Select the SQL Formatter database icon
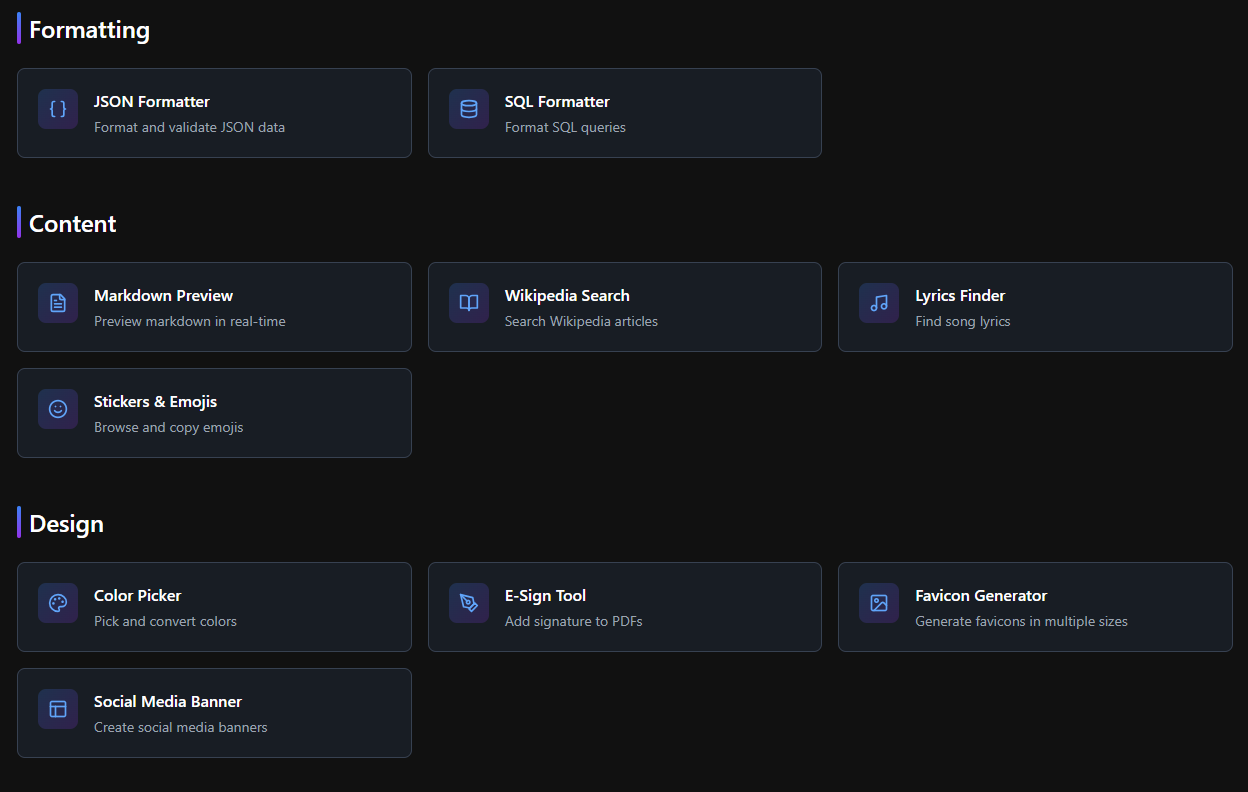The image size is (1248, 792). pyautogui.click(x=468, y=109)
